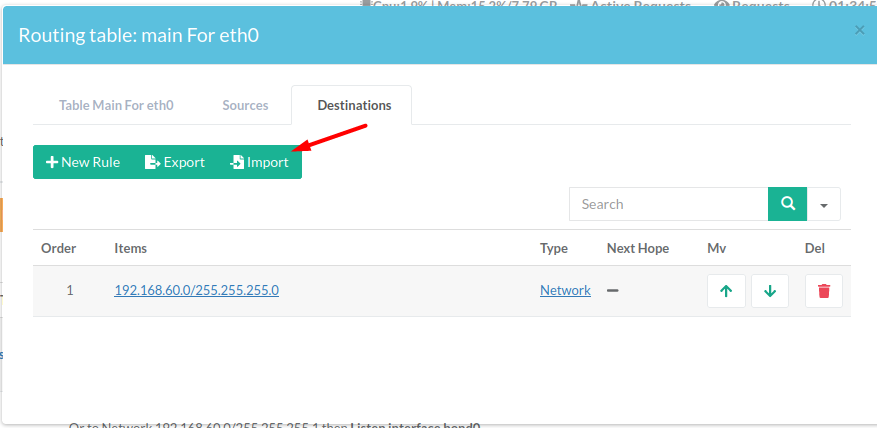The width and height of the screenshot is (877, 428).
Task: Expand the search options dropdown caret
Action: 824,204
